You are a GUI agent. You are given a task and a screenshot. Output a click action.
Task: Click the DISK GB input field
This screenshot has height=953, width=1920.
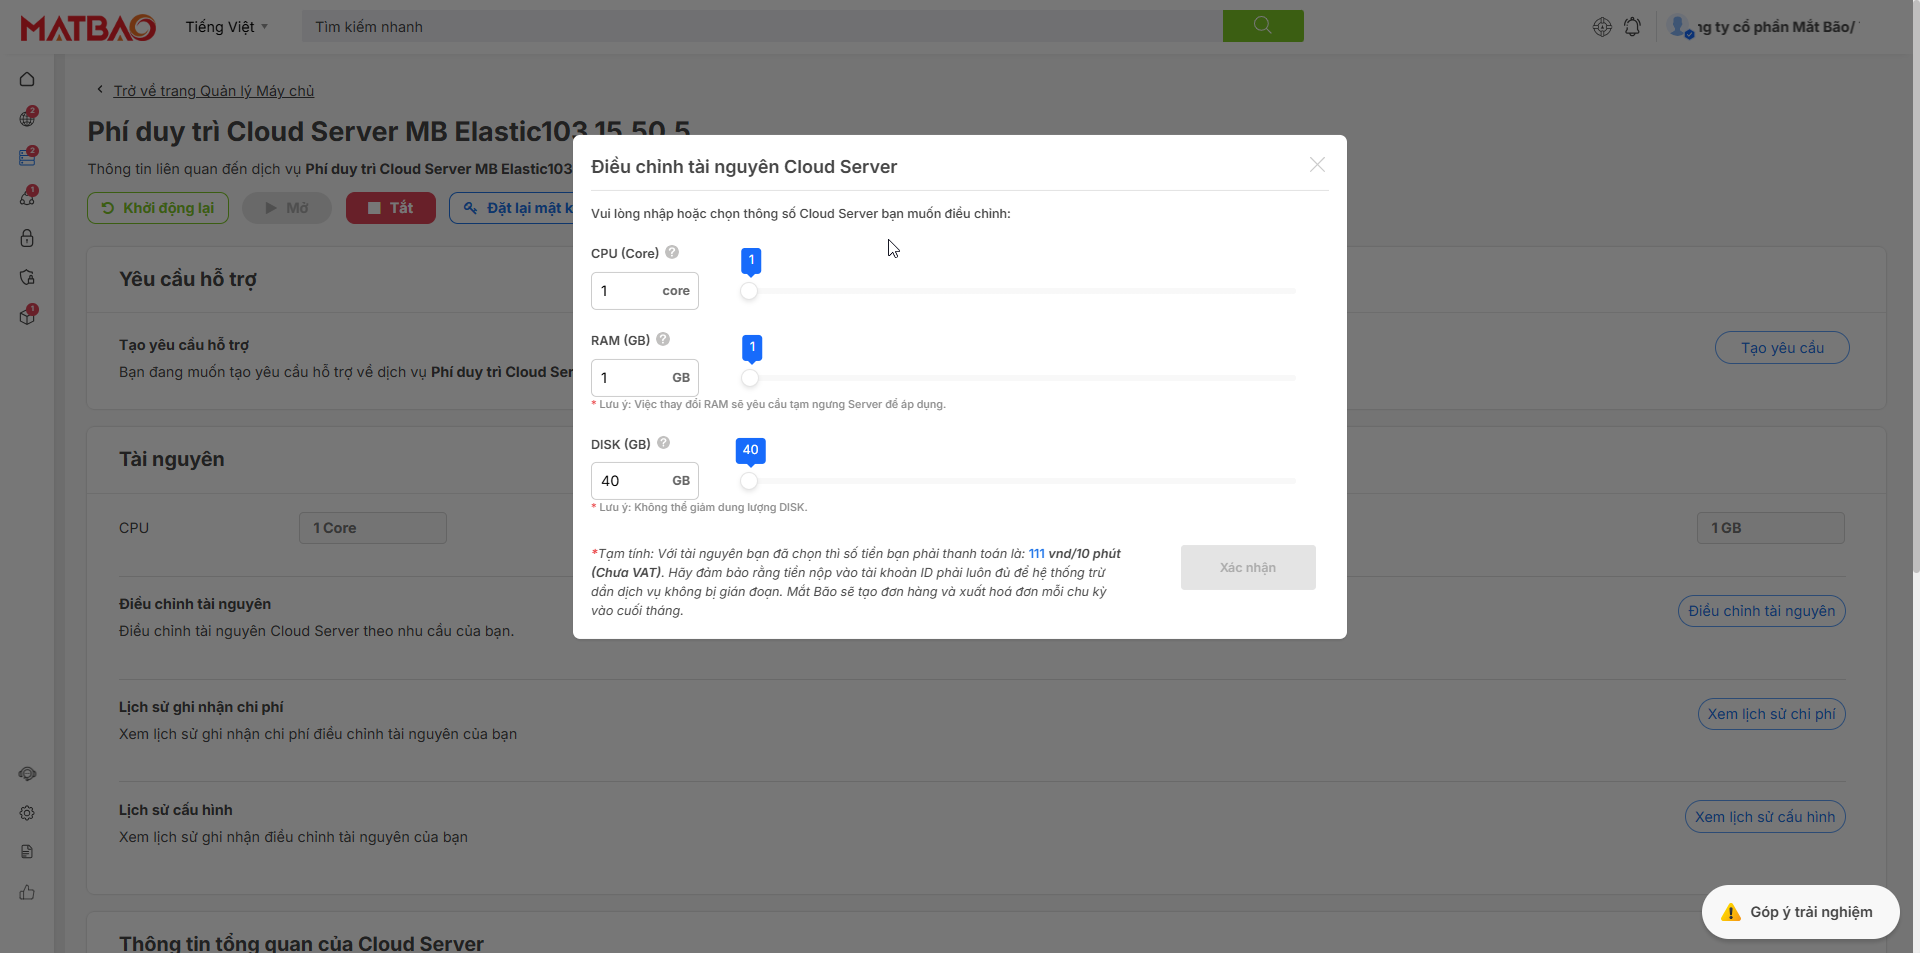click(x=630, y=481)
